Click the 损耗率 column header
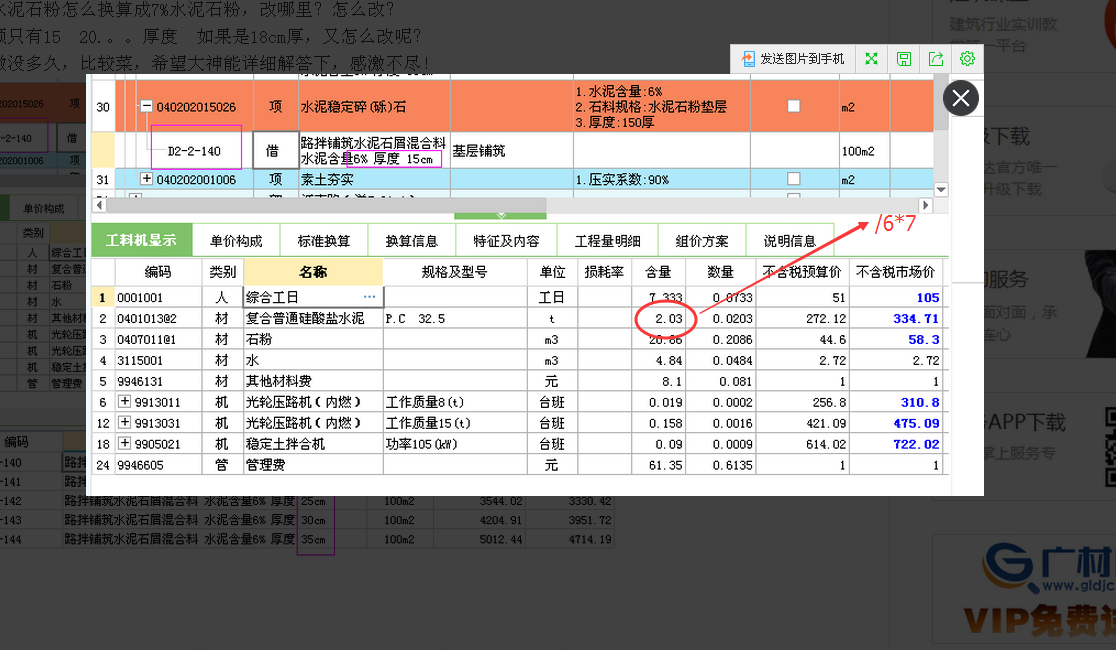The image size is (1116, 650). point(604,272)
